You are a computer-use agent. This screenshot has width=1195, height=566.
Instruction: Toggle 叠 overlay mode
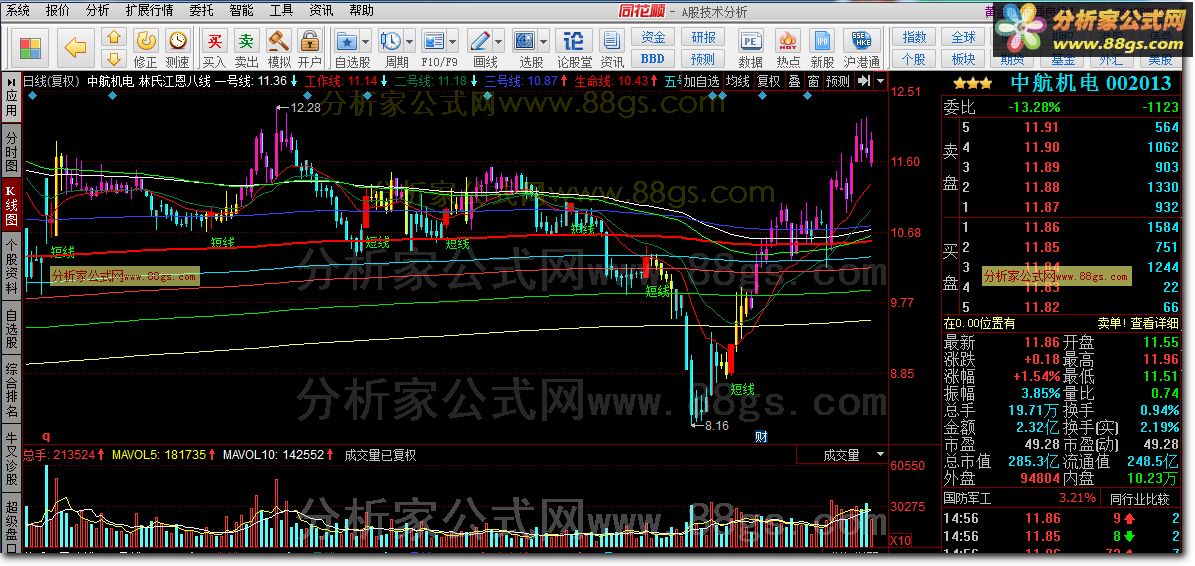794,81
